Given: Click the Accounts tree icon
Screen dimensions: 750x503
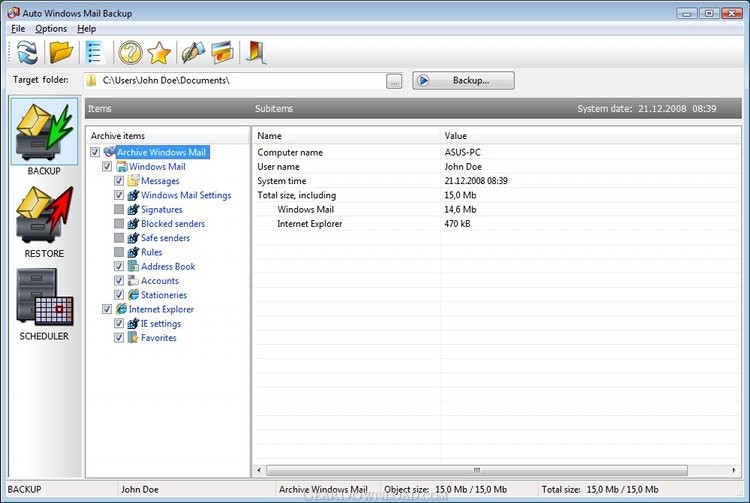Looking at the screenshot, I should point(133,281).
